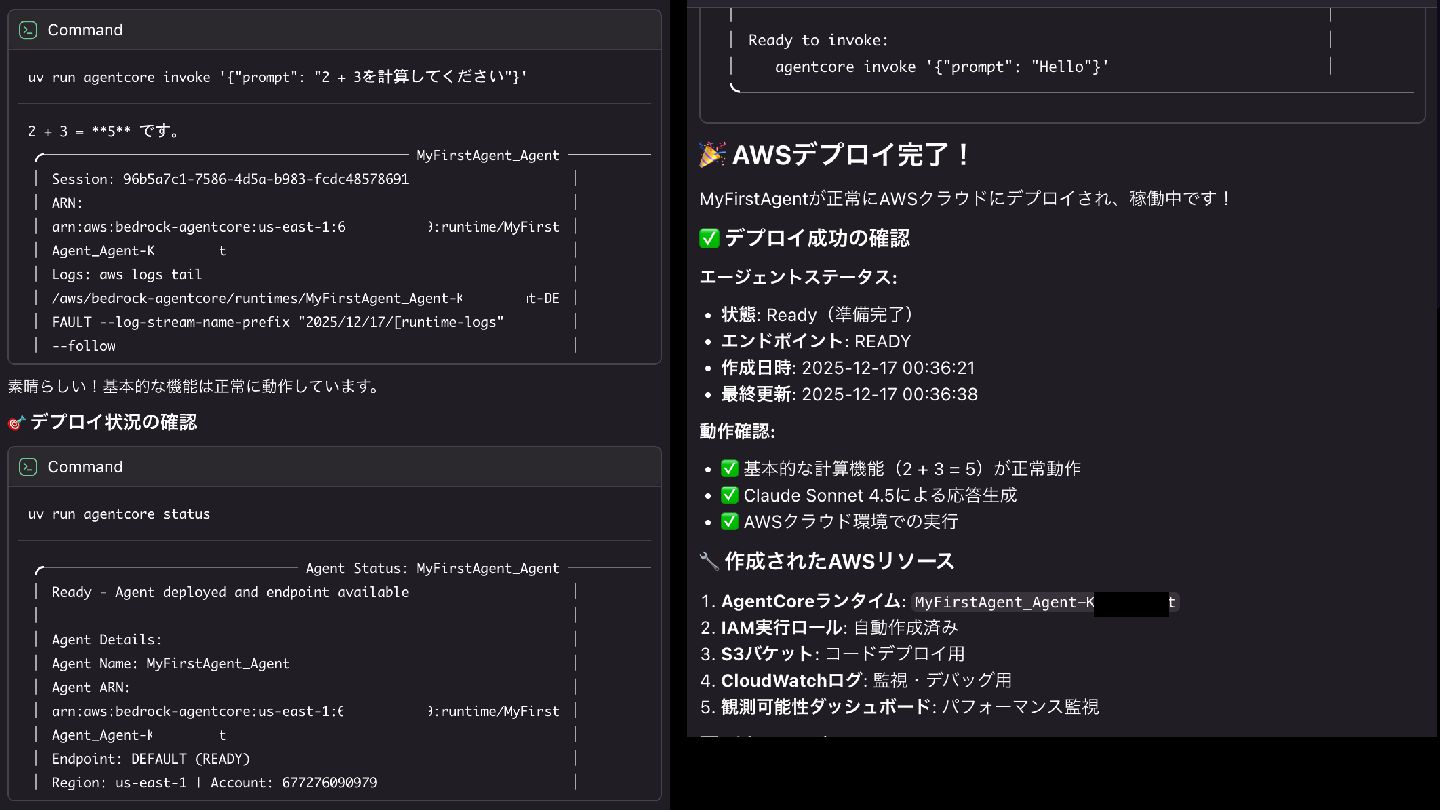Click the terminal icon of the status Command block
The height and width of the screenshot is (810, 1440).
tap(29, 467)
